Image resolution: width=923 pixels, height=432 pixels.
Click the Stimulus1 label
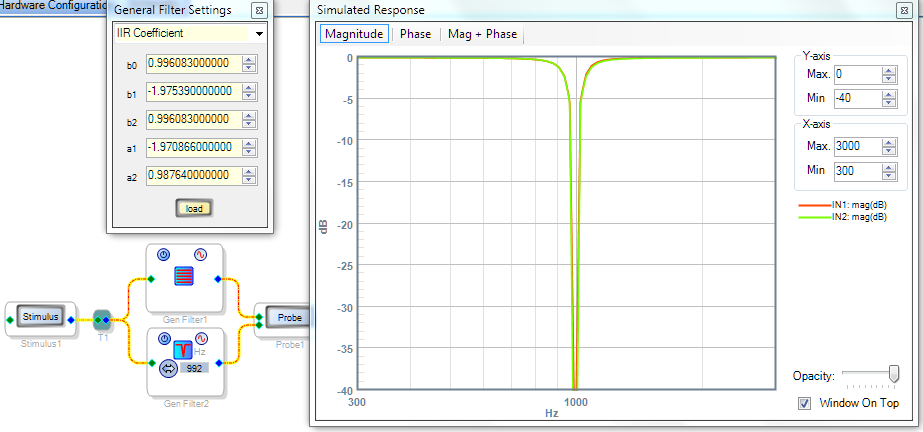(x=41, y=344)
